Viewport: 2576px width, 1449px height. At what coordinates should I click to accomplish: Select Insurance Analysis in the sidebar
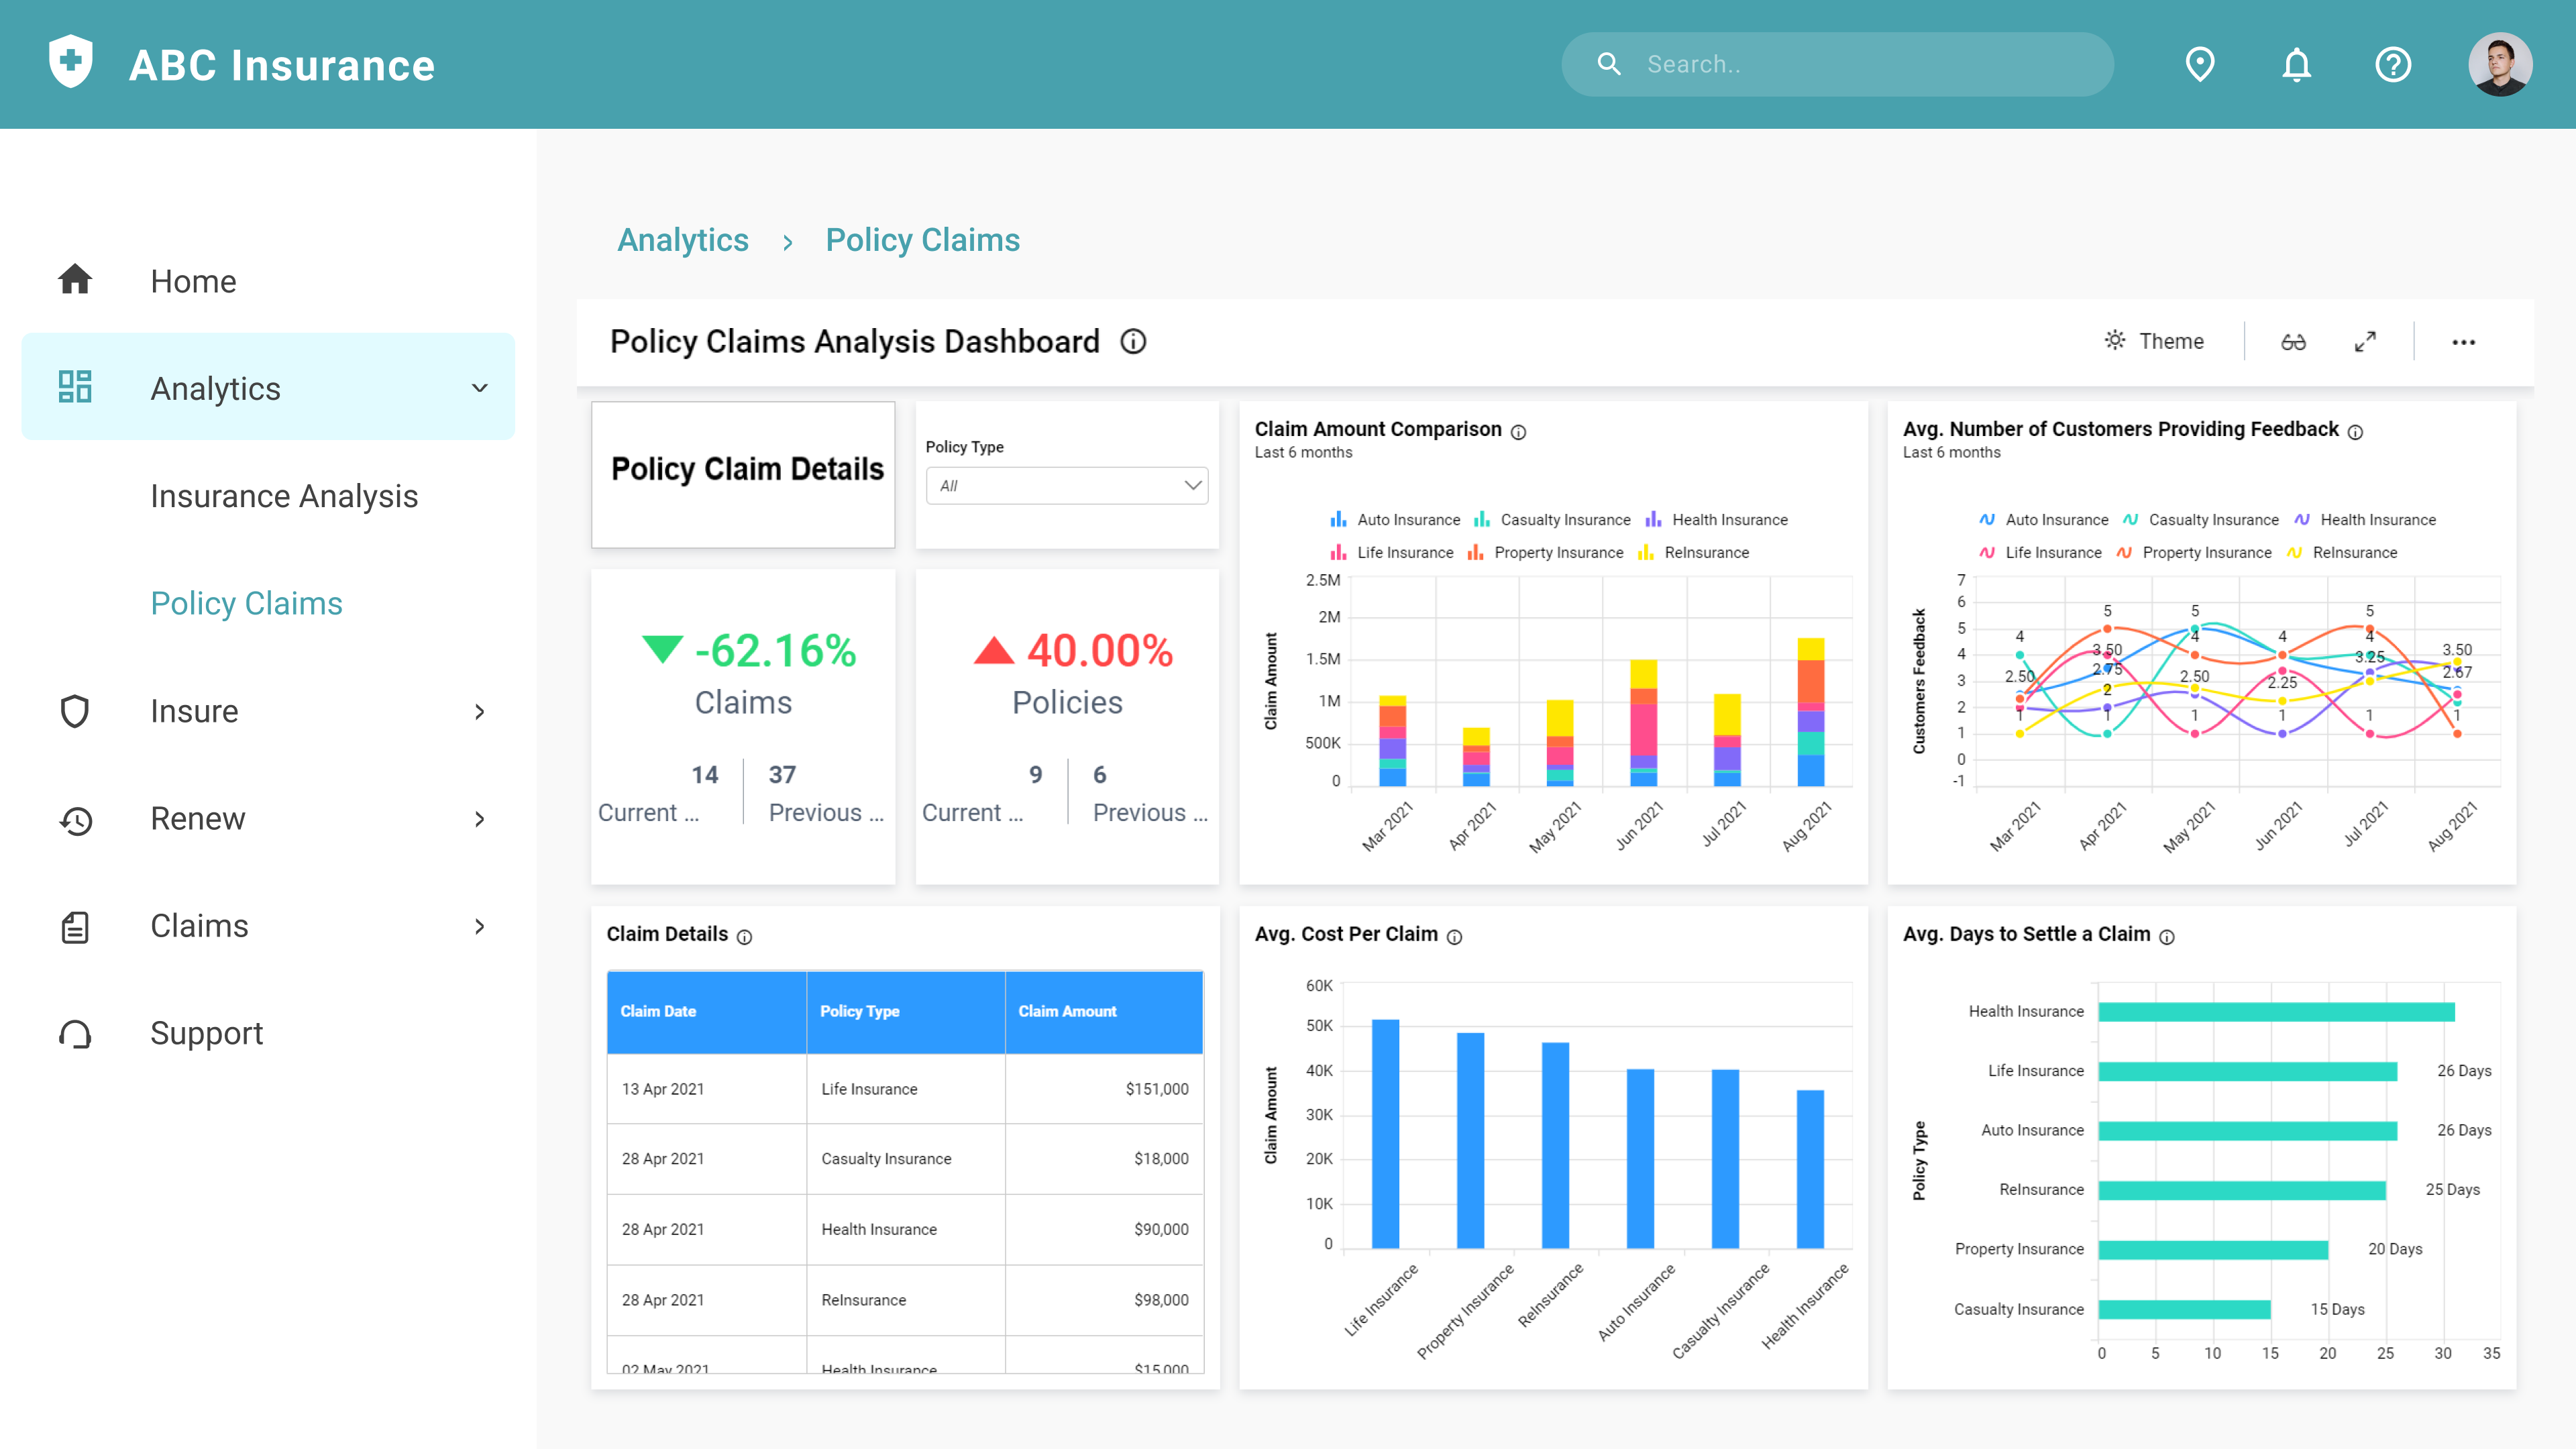284,496
